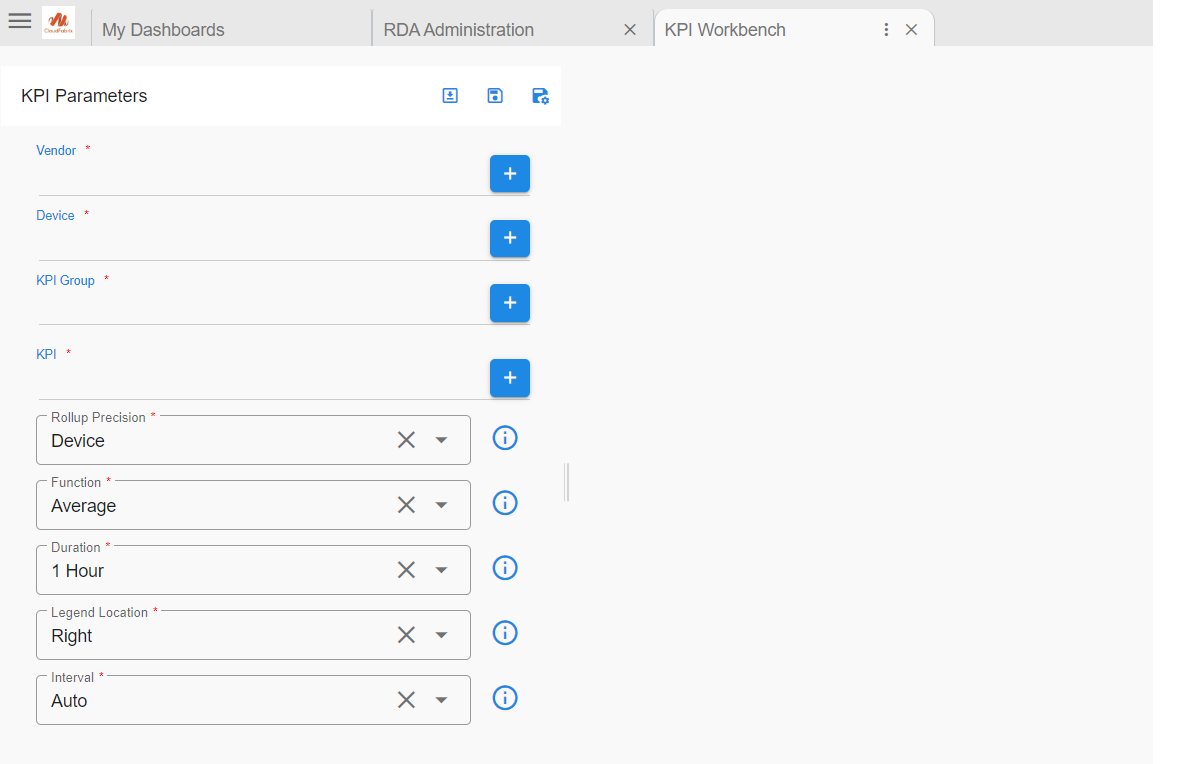Clear the Interval value with X
The height and width of the screenshot is (764, 1186).
(x=406, y=700)
